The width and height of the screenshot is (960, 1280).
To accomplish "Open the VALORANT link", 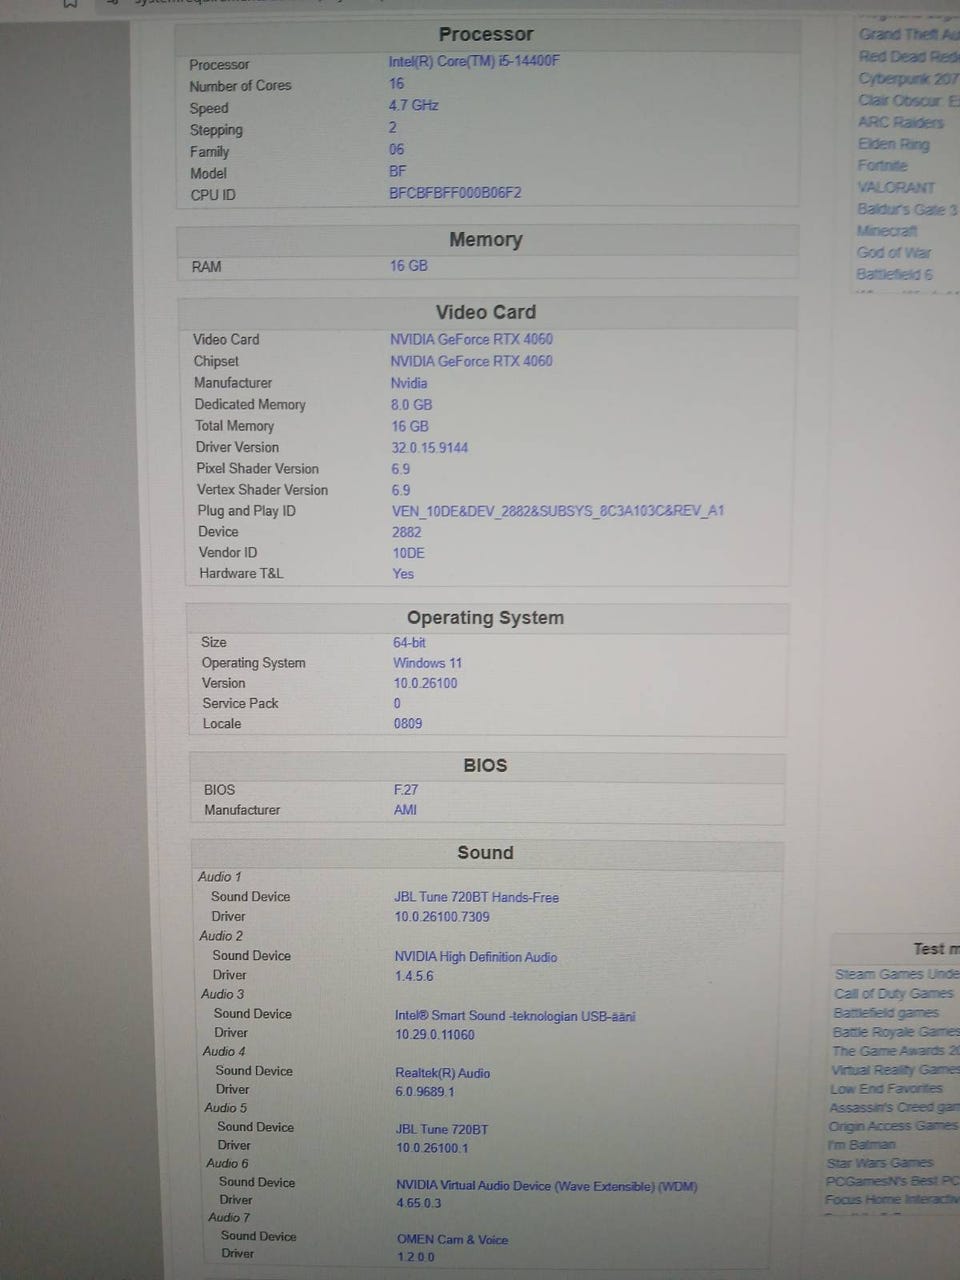I will click(896, 187).
